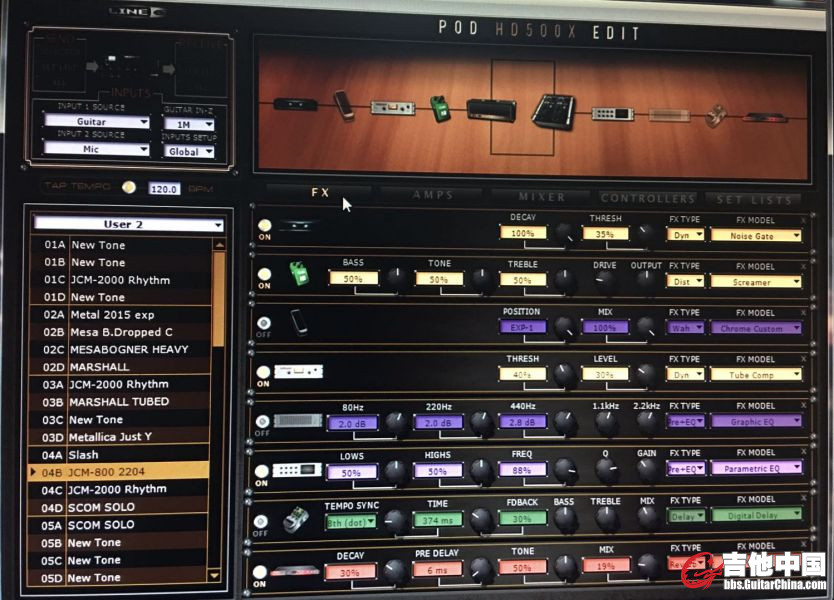
Task: Select preset 03D Metallica Just Y
Action: [x=119, y=437]
